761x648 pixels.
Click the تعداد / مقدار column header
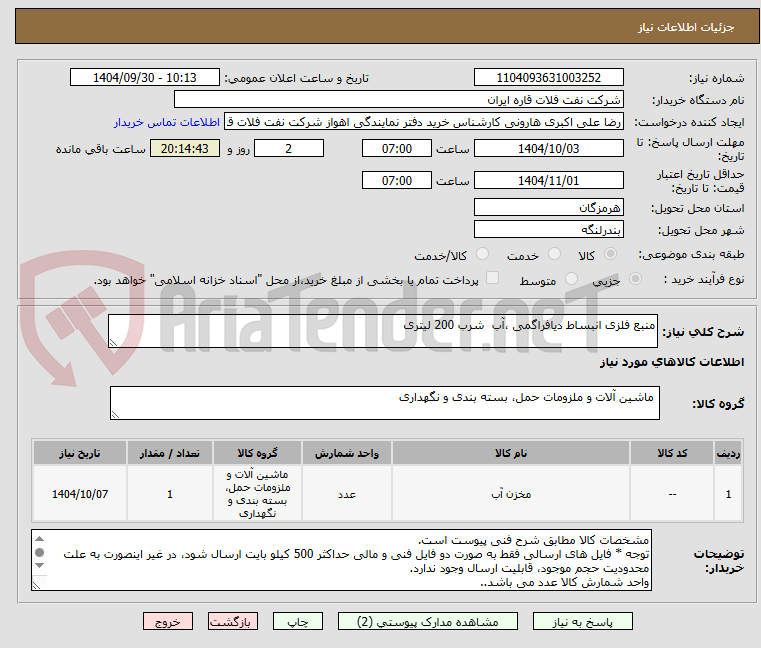[x=170, y=453]
